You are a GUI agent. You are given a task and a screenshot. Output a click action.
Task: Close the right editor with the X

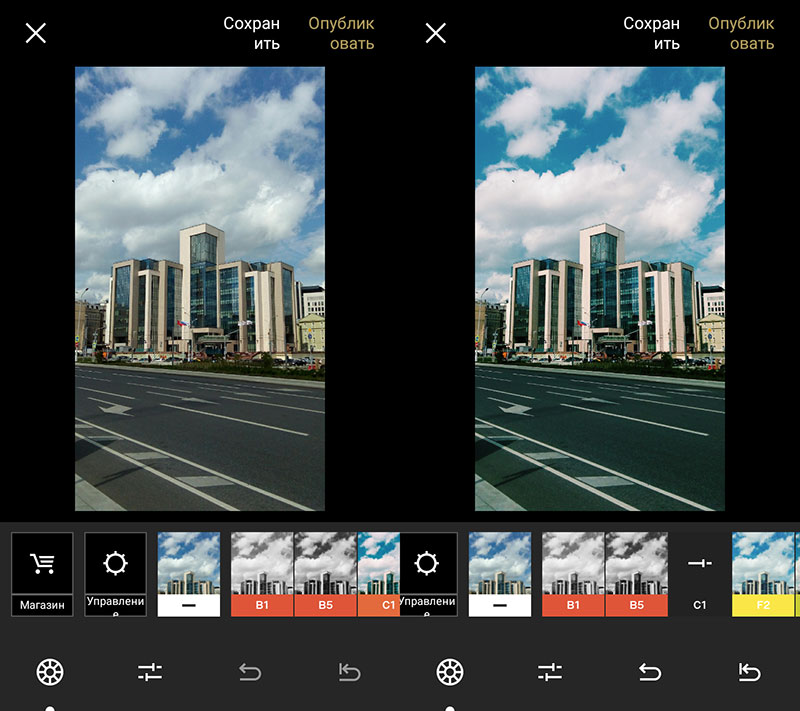pyautogui.click(x=436, y=33)
